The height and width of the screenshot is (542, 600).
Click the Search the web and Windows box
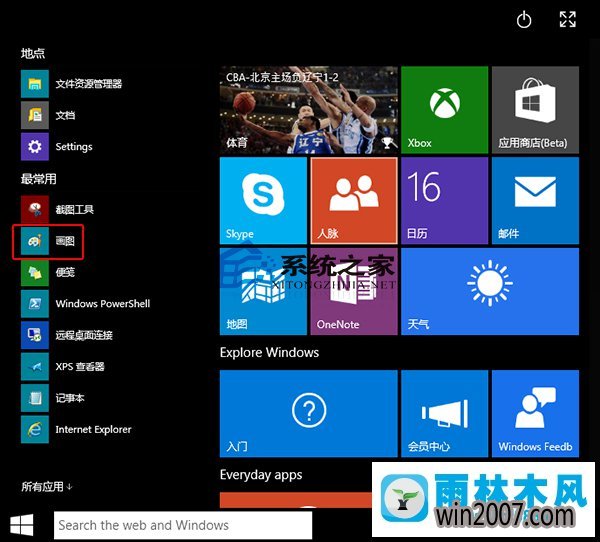[x=183, y=525]
